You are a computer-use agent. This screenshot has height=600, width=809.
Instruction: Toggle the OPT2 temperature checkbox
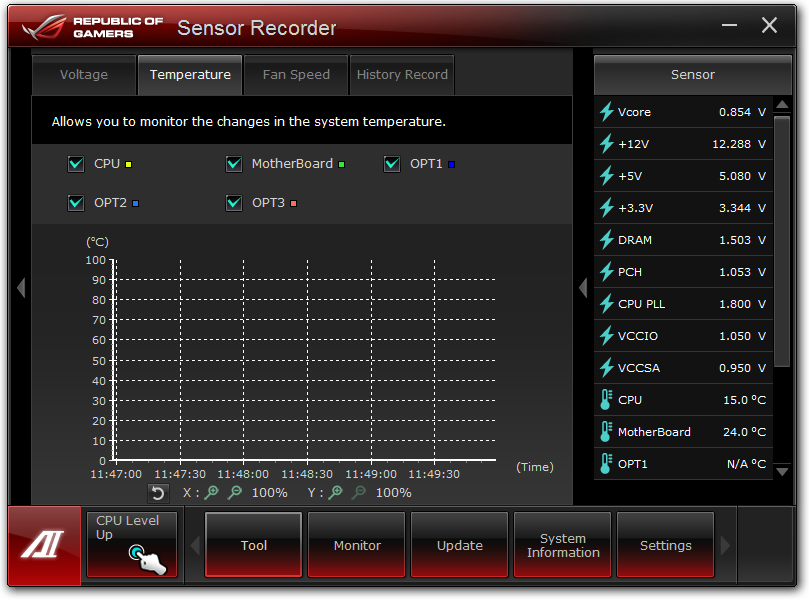tap(76, 203)
